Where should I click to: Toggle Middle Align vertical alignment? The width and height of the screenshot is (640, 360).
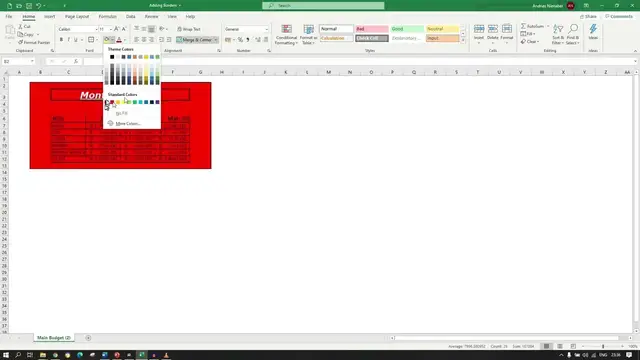[x=144, y=29]
